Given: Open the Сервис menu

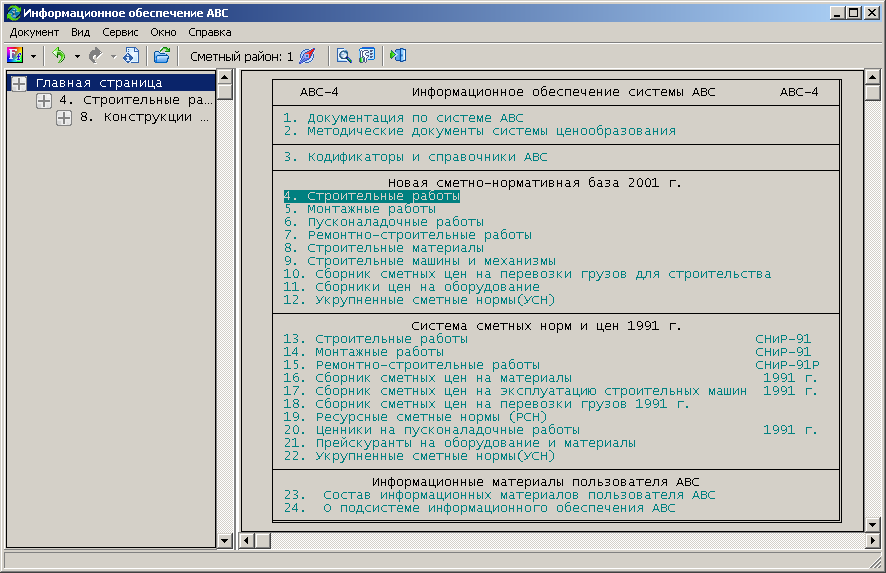Looking at the screenshot, I should click(x=120, y=32).
